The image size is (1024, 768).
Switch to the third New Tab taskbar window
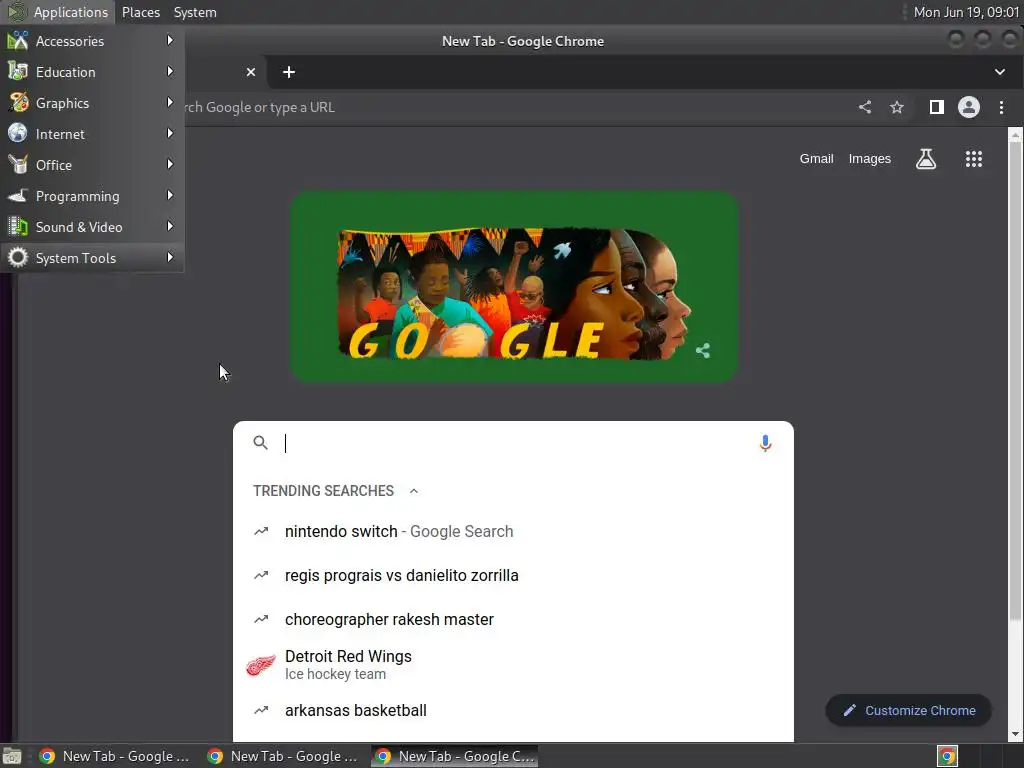tap(455, 756)
